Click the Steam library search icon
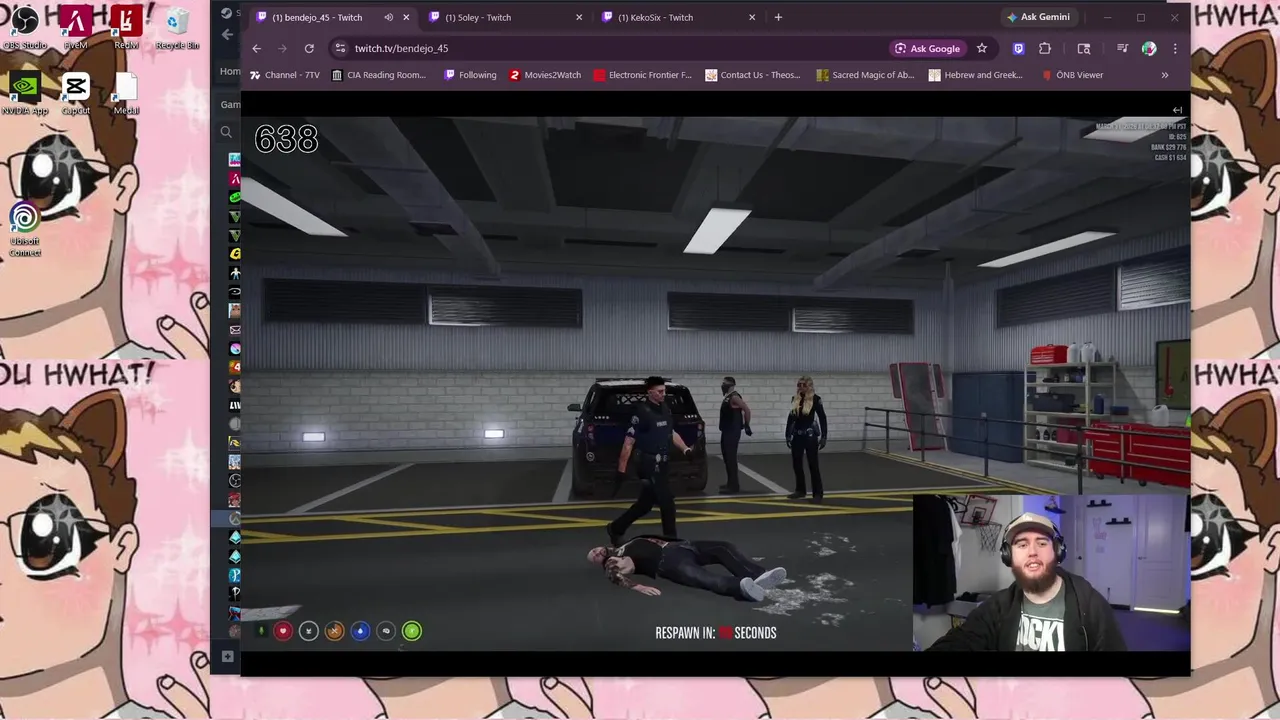This screenshot has height=720, width=1280. 226,132
